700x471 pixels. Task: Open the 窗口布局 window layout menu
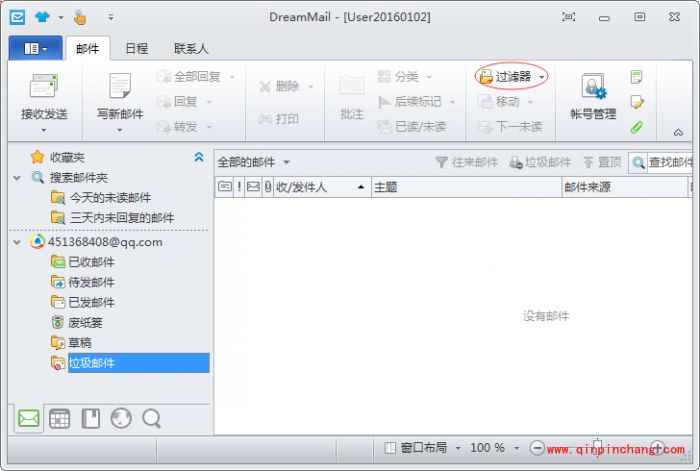[x=423, y=447]
